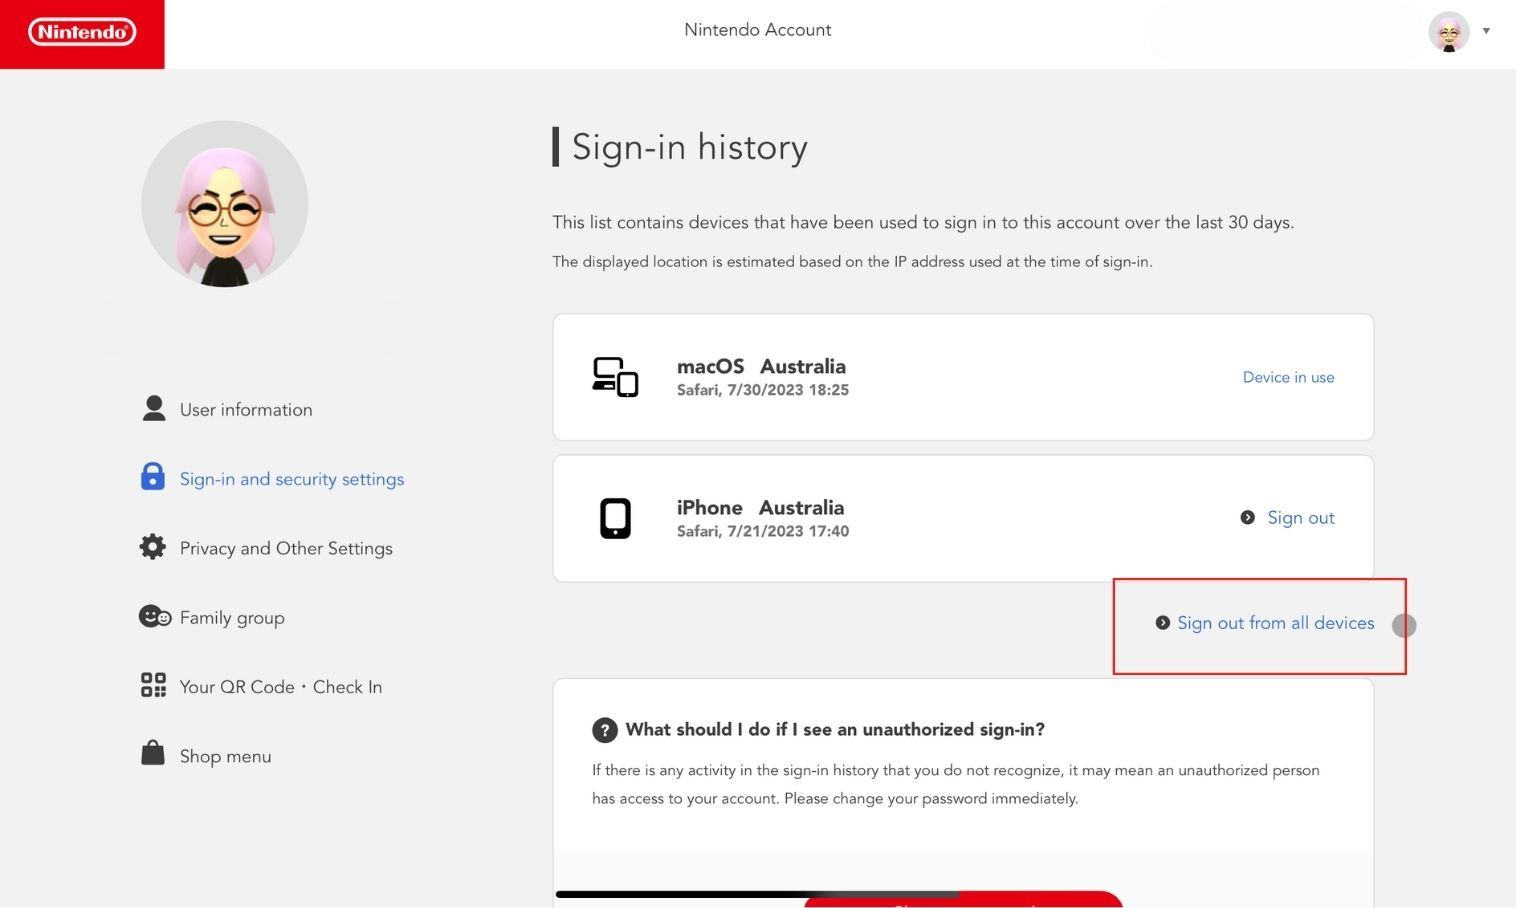
Task: Select text 'Safari, 7/30/2023 18:25'
Action: pos(763,390)
